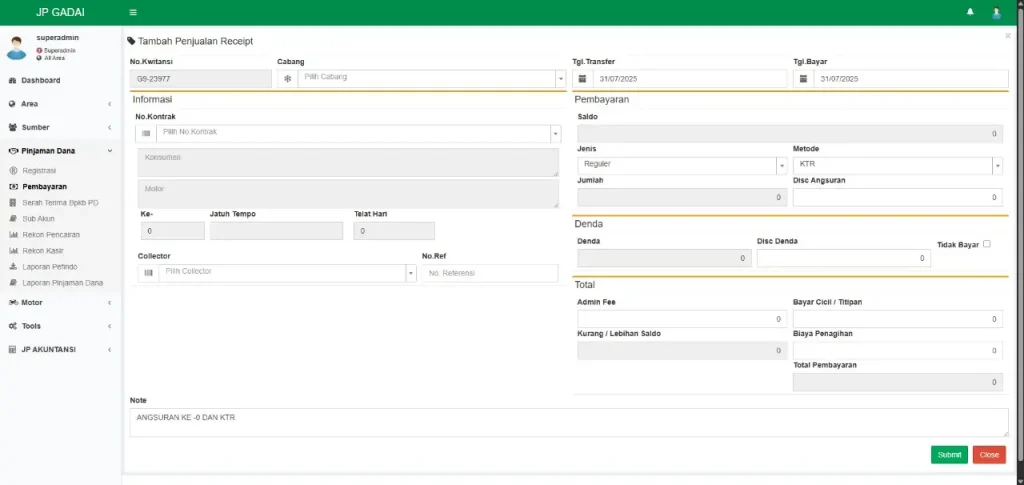
Task: Click the superadmin avatar in sidebar
Action: [16, 48]
